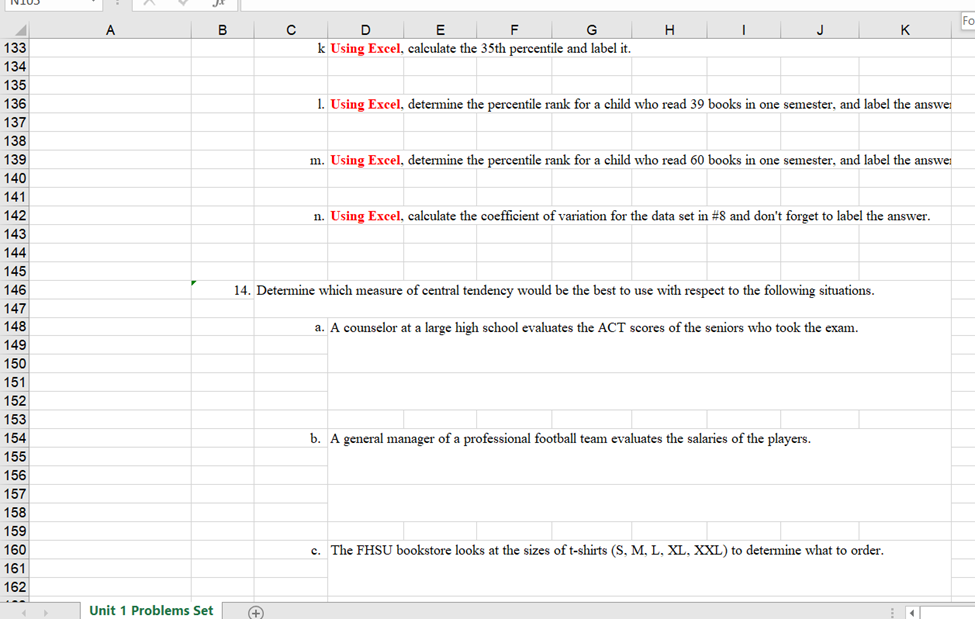Click the sheet tab scroll right arrow
The image size is (975, 619).
coord(45,613)
